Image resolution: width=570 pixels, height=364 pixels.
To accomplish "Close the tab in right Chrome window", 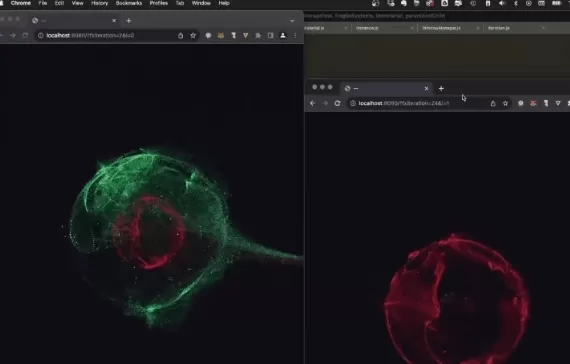I will click(x=426, y=88).
